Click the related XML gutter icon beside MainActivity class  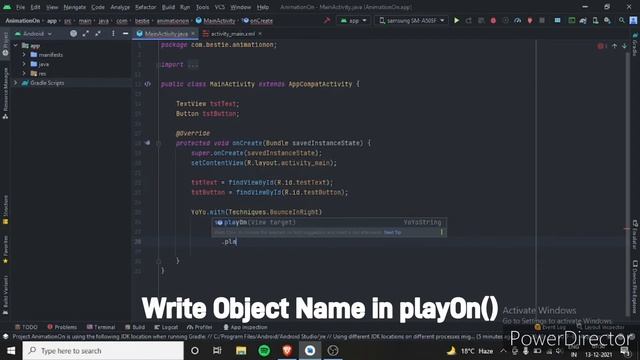147,84
